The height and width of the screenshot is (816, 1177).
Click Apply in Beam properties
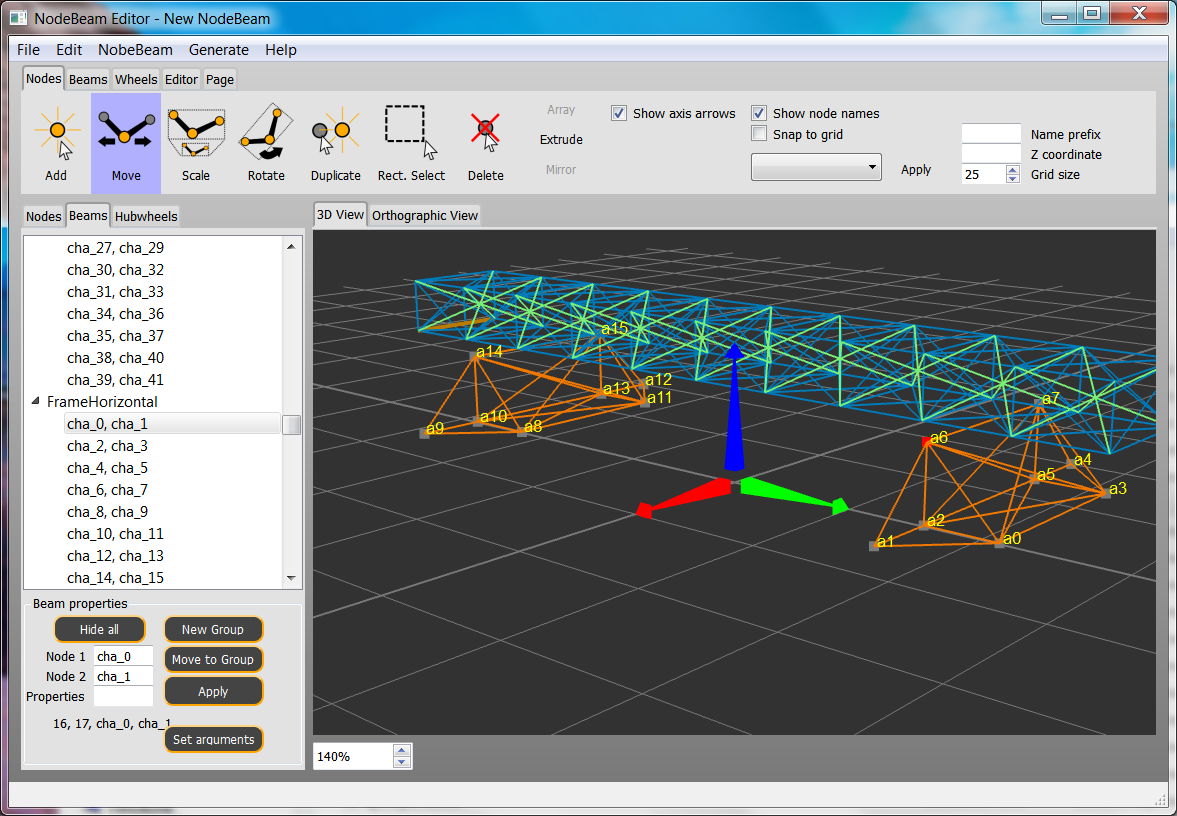[x=212, y=691]
